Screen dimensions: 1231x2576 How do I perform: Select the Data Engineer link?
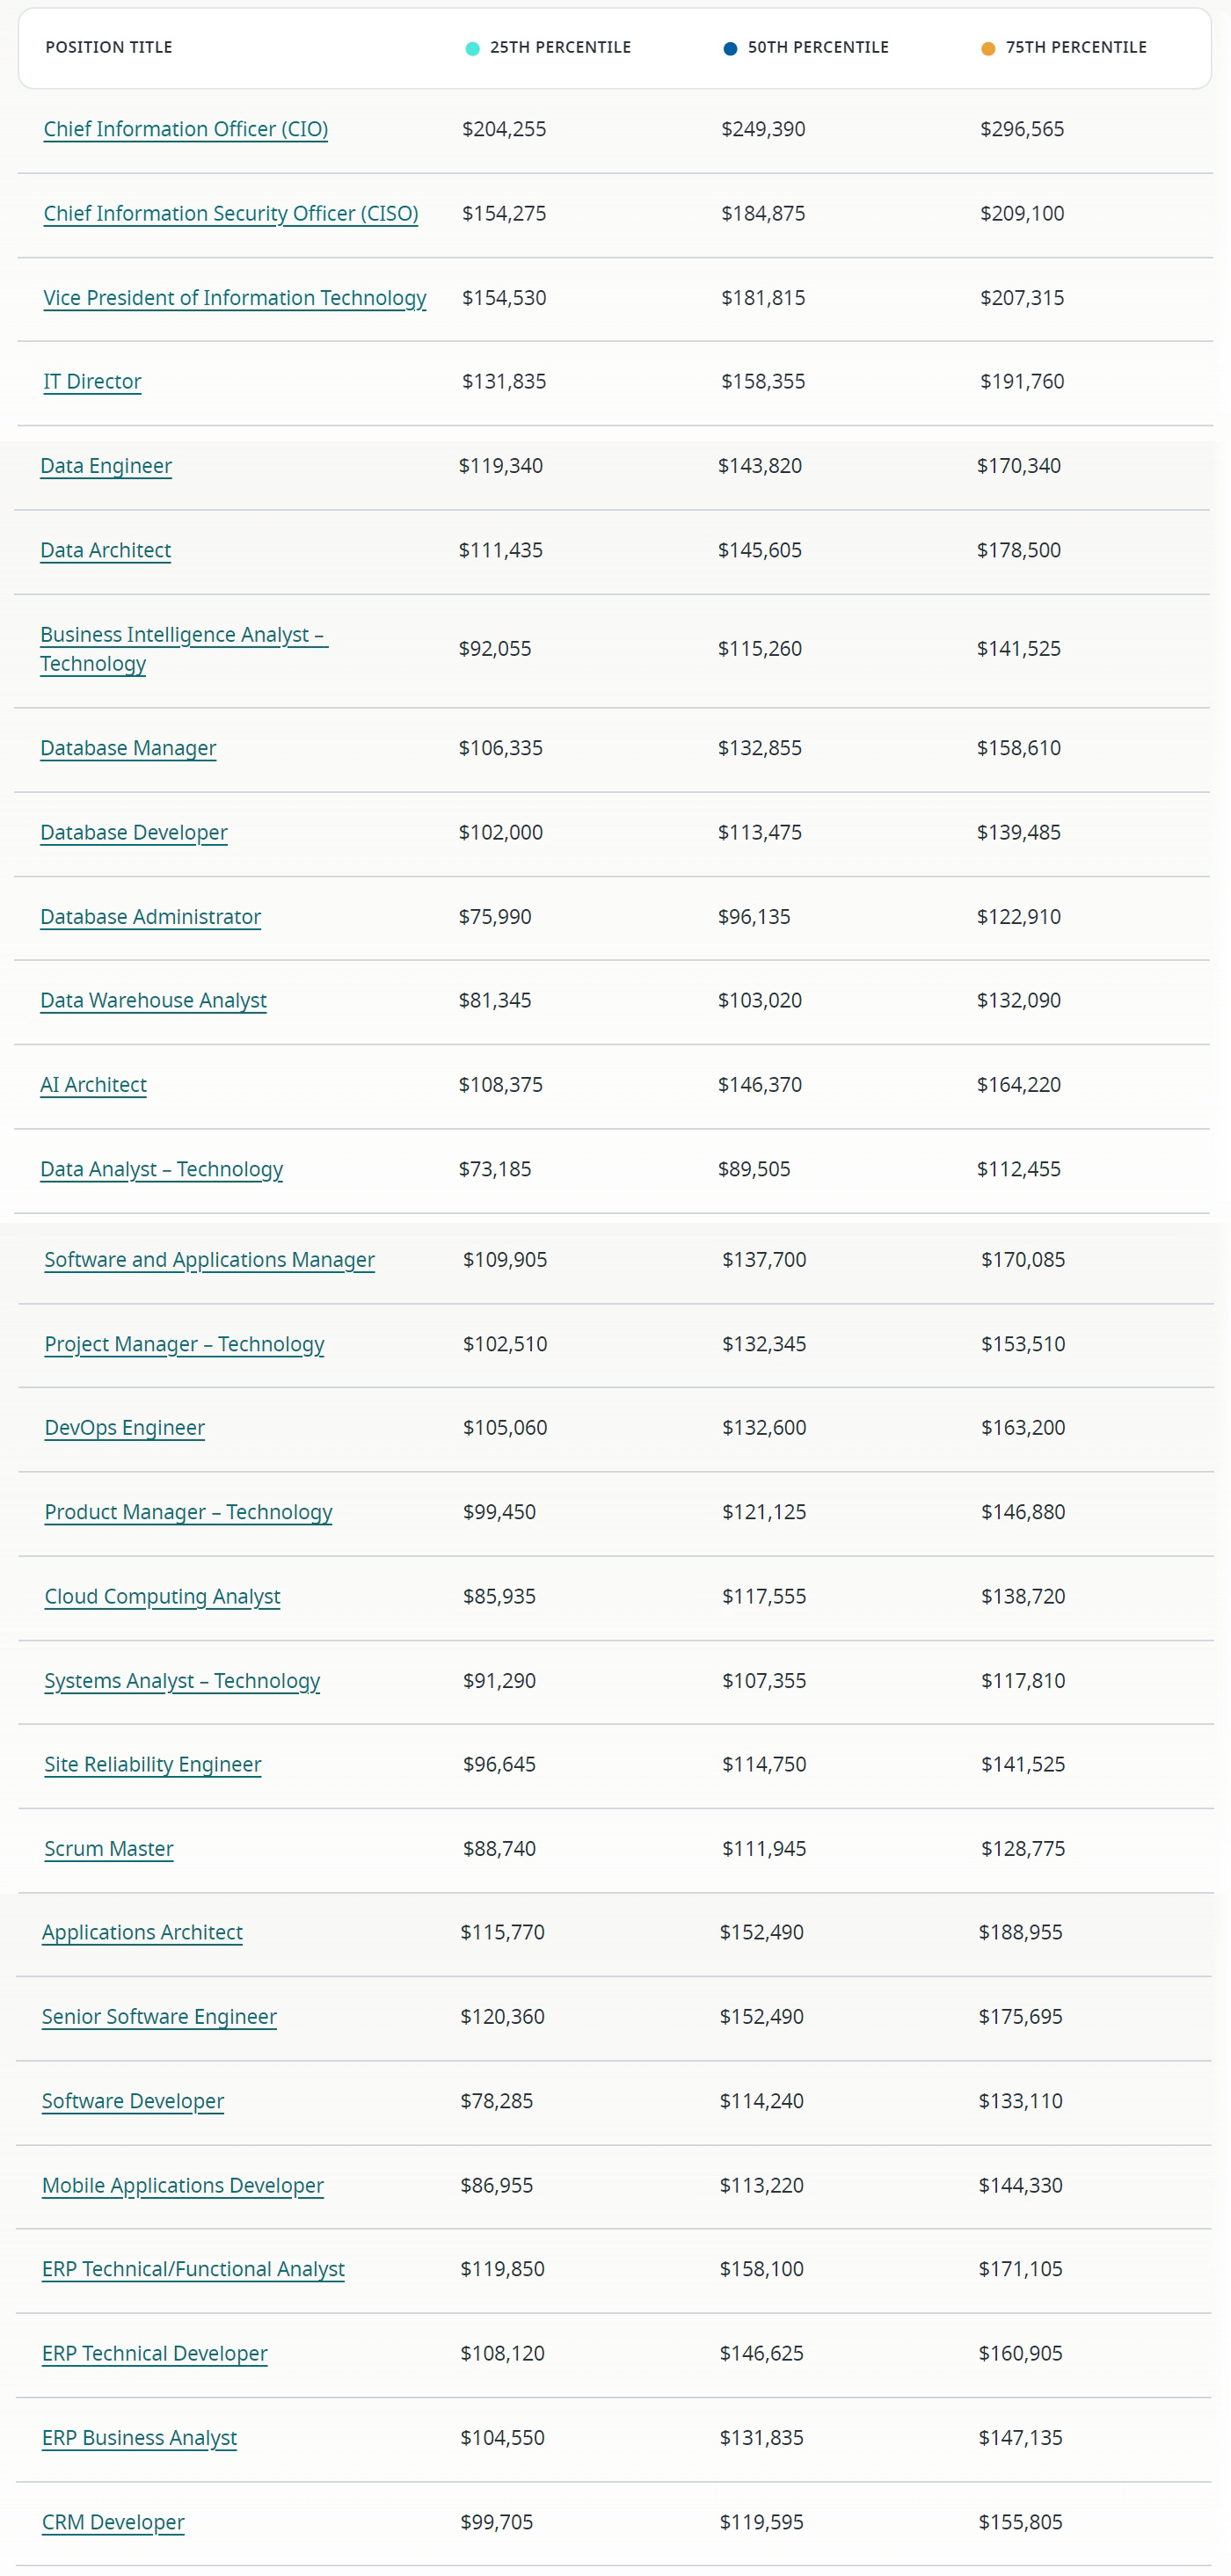[106, 465]
